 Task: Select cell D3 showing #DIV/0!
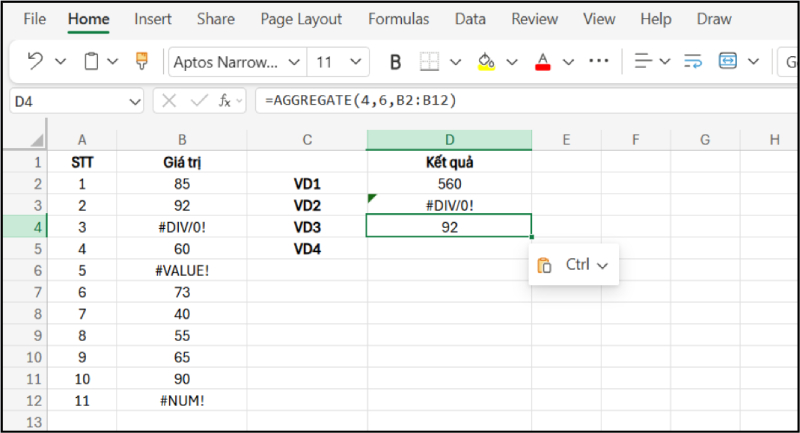(x=449, y=204)
